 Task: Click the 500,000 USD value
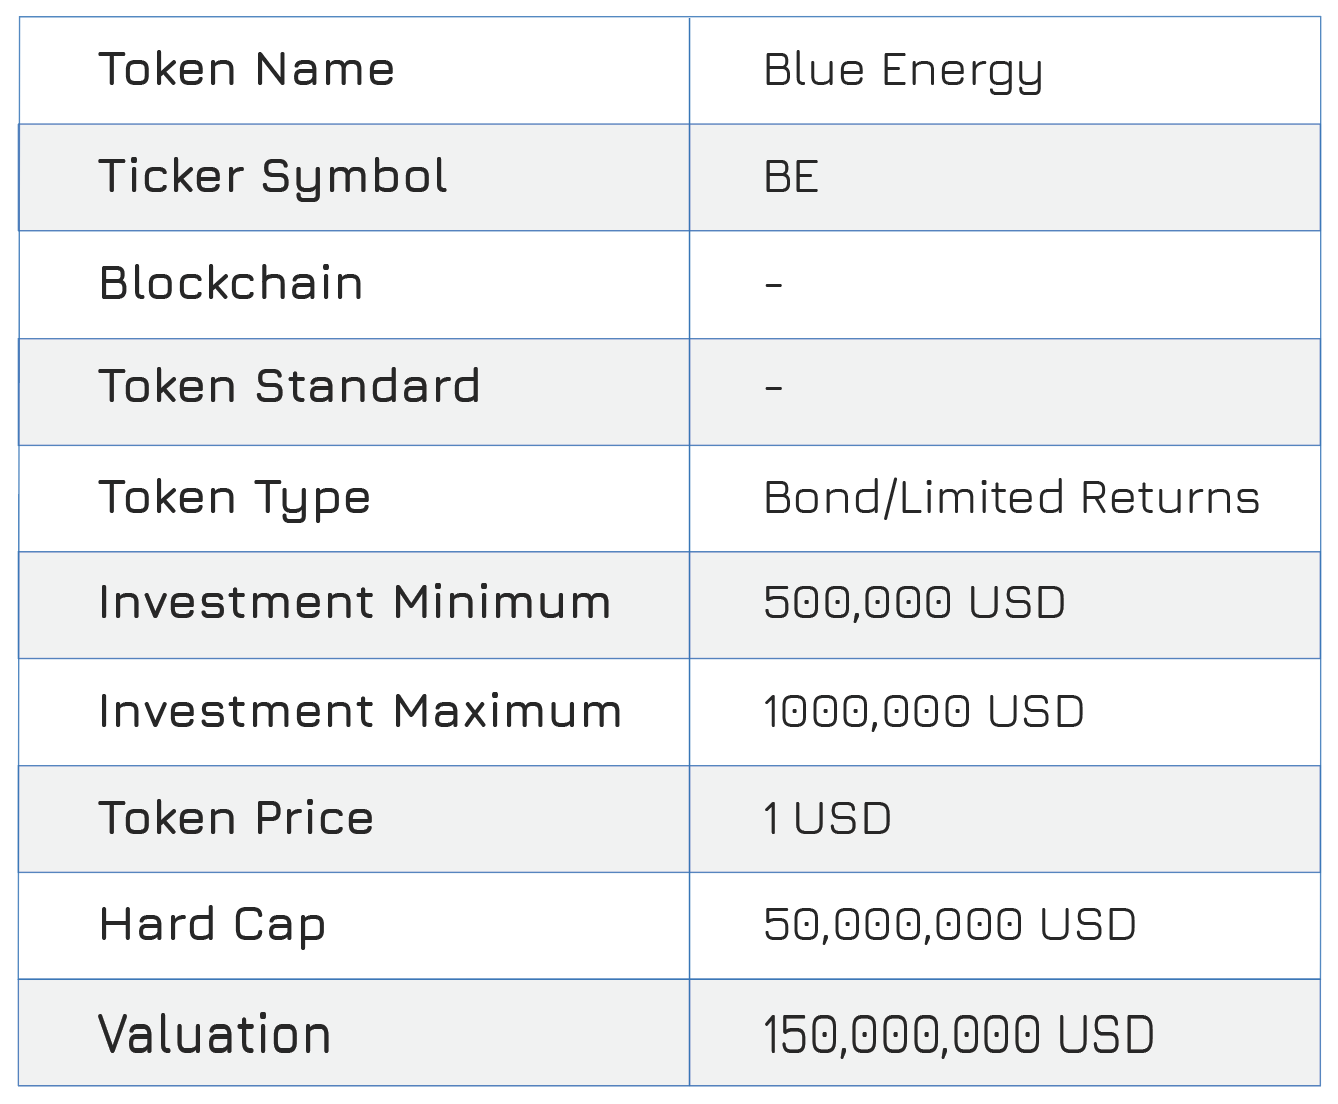[914, 603]
